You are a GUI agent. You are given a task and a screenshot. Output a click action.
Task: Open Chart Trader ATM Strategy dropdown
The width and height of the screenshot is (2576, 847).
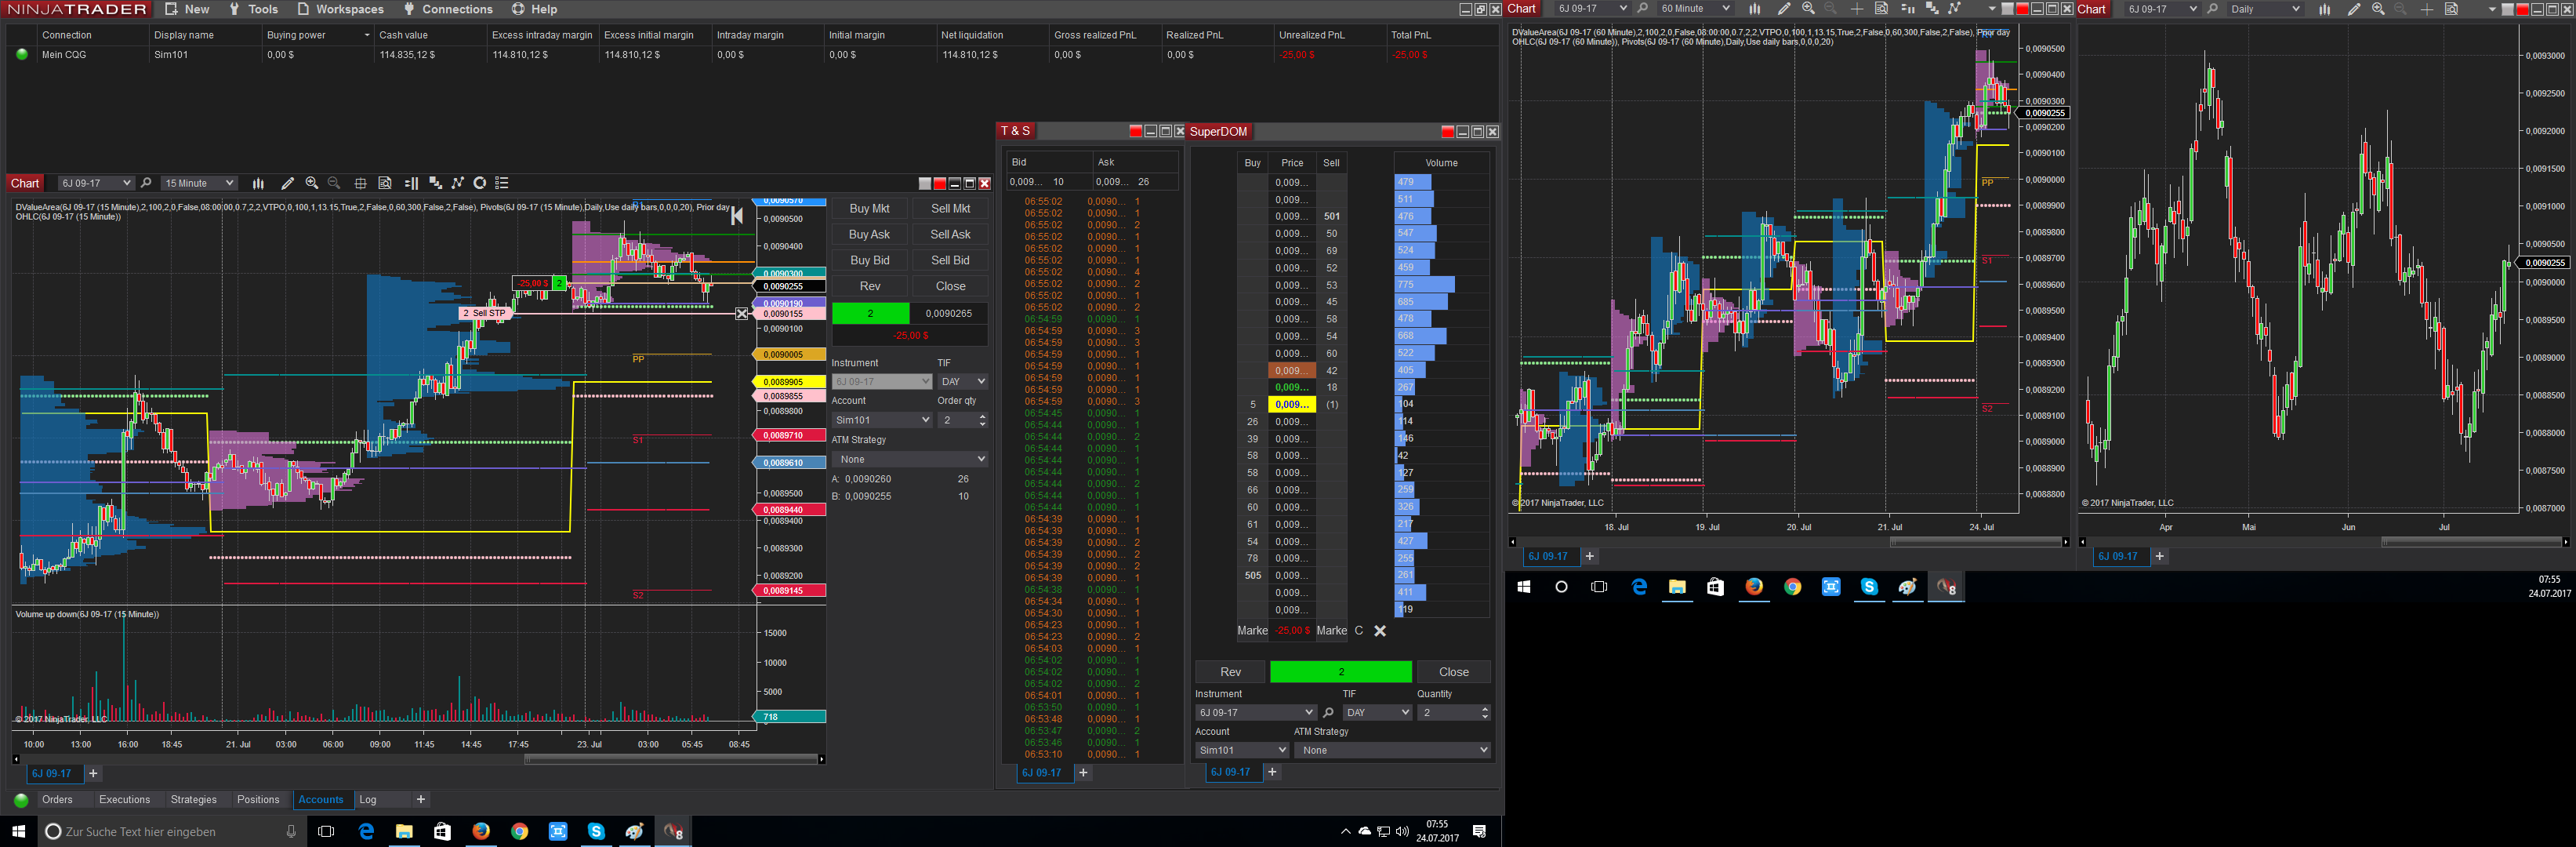[x=910, y=459]
